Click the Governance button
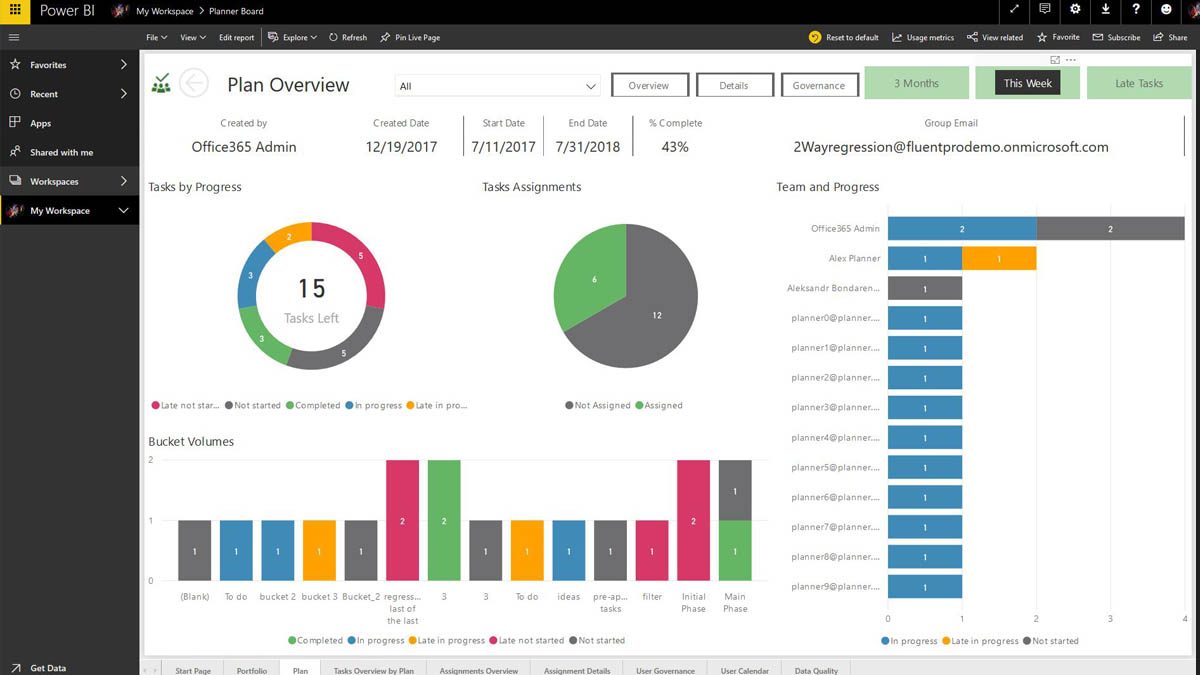Screen dimensions: 1200x675 pos(818,86)
